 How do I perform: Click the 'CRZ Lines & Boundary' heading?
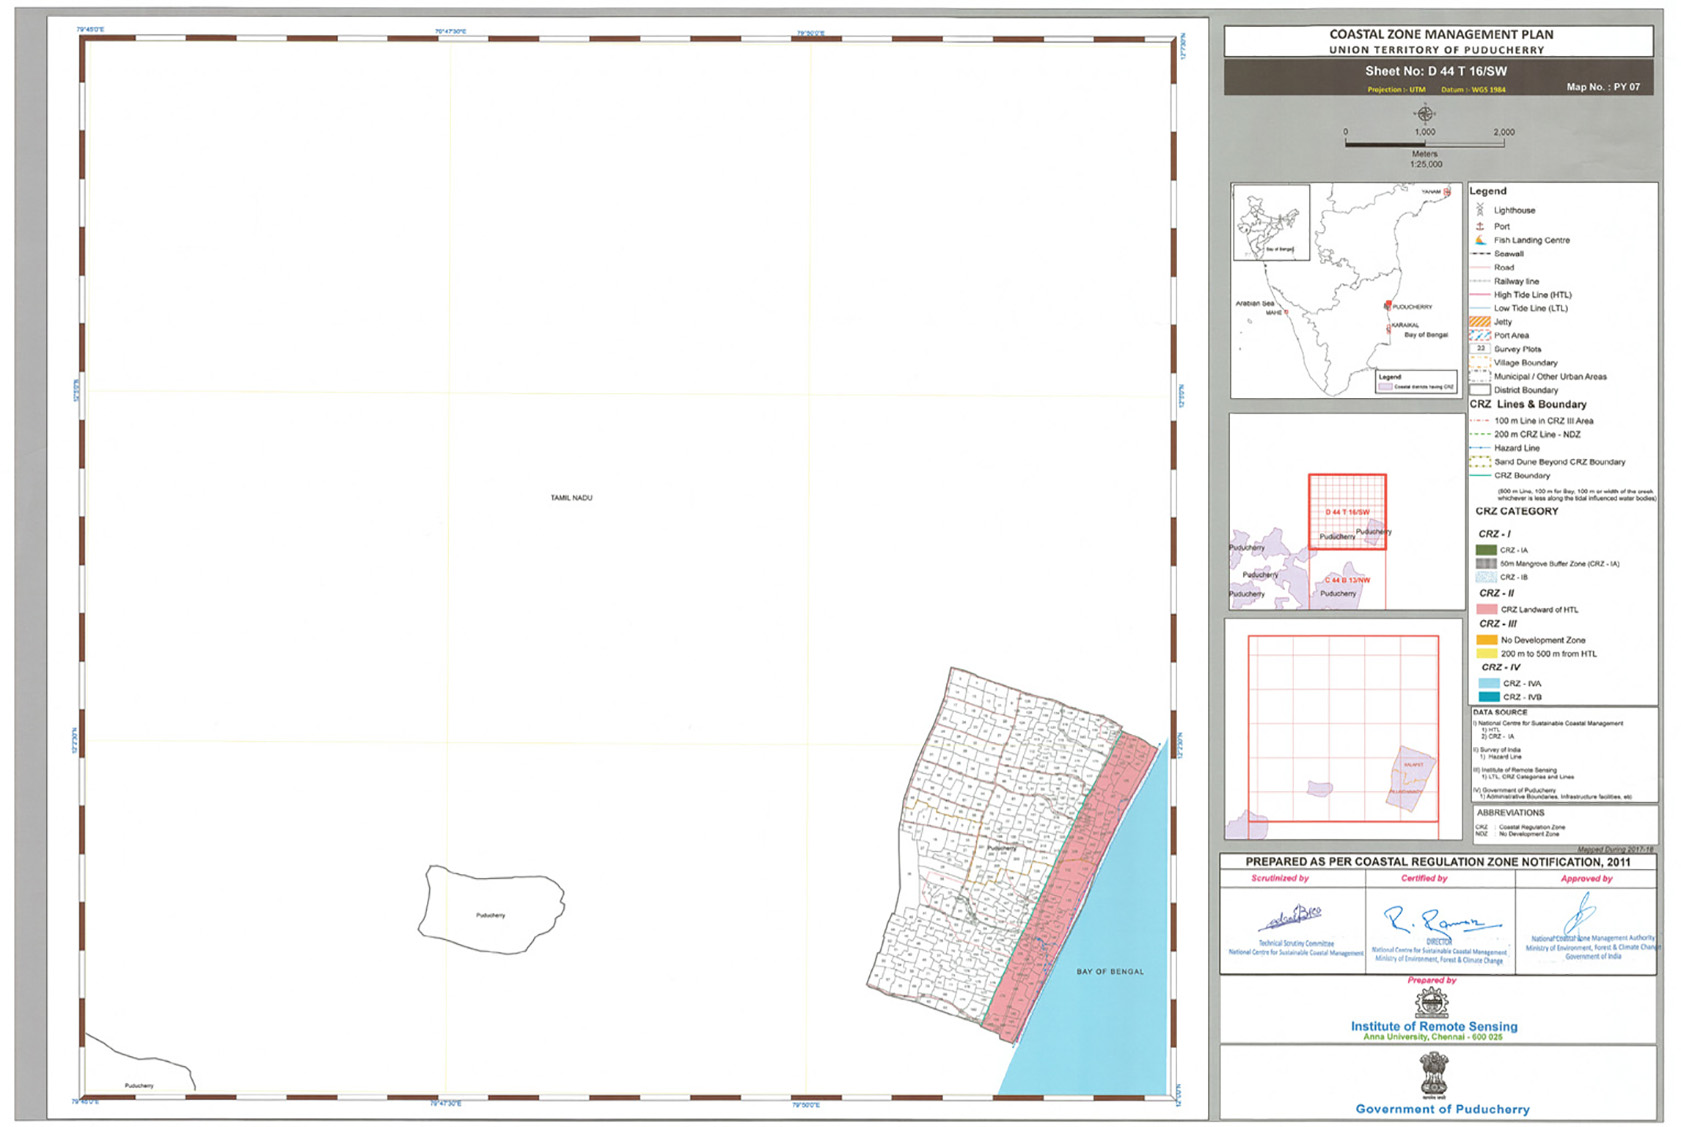[1528, 404]
